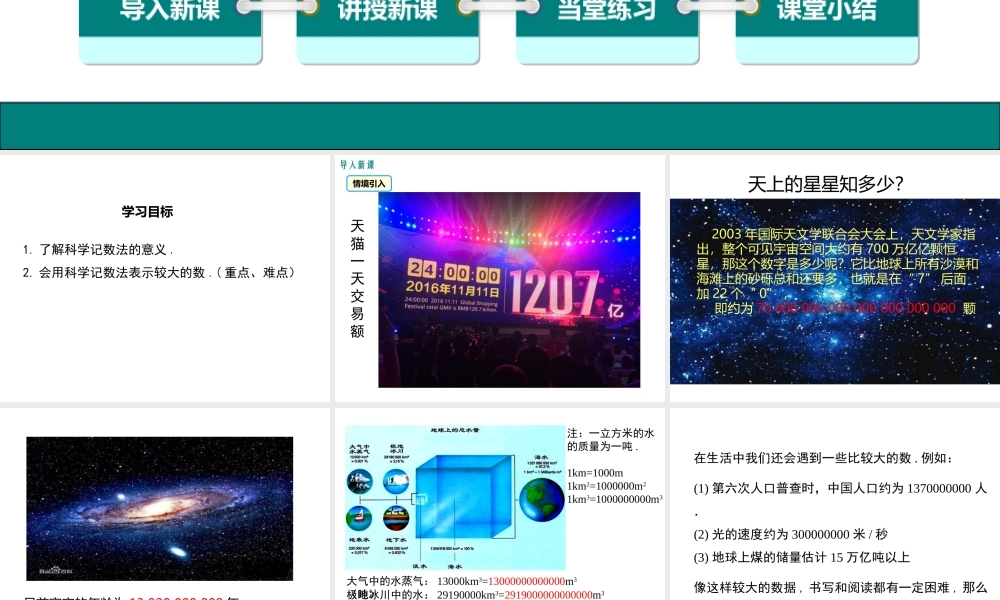1000x600 pixels.
Task: Click the 极地冰川 glacier circle icon
Action: pyautogui.click(x=396, y=481)
